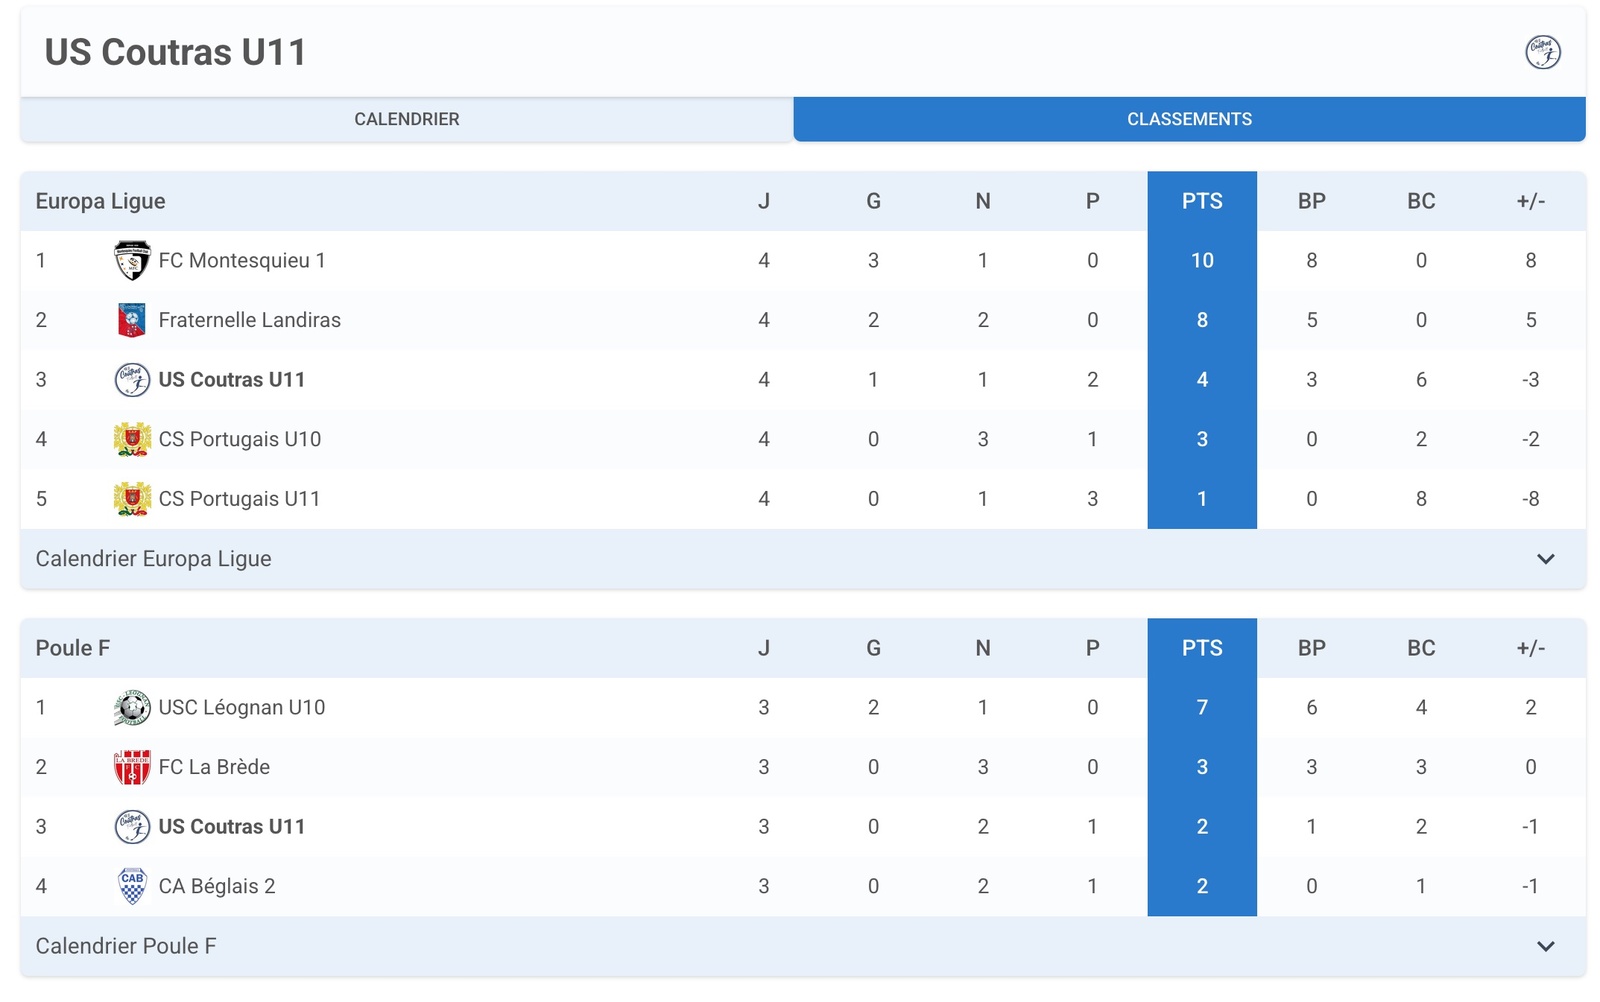Screen dimensions: 1600x1002
Task: Expand the Calendrier Poule F chevron
Action: point(1545,946)
